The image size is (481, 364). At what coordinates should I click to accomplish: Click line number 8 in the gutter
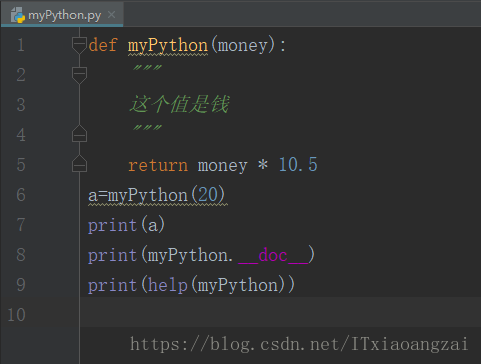coord(21,255)
